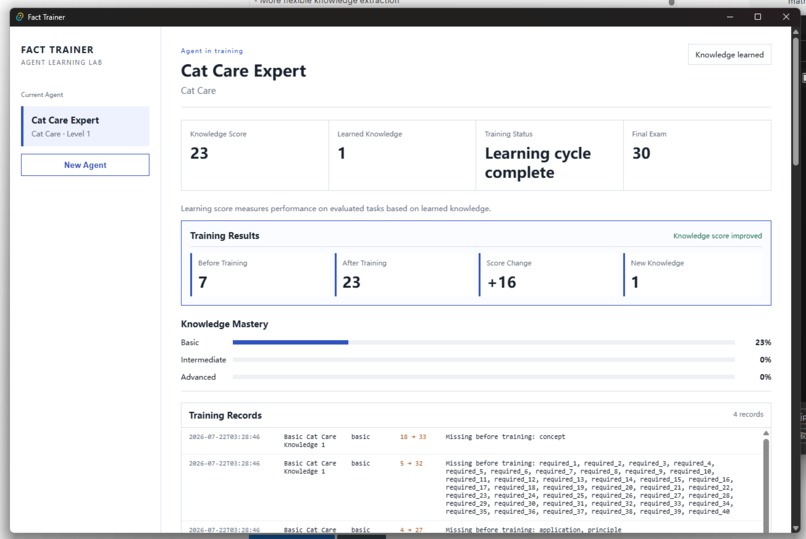Image resolution: width=806 pixels, height=539 pixels.
Task: Click the FACT TRAINER sidebar heading
Action: [57, 50]
